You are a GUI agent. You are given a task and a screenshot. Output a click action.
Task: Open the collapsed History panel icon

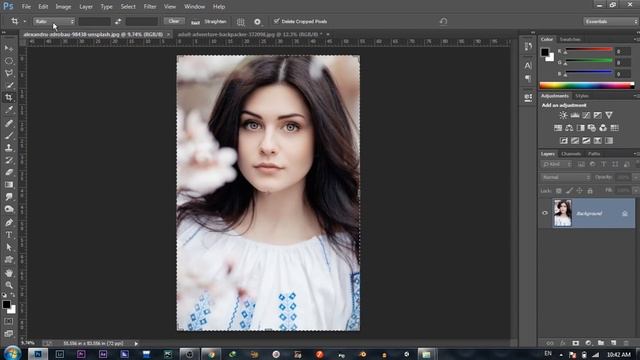[x=528, y=47]
